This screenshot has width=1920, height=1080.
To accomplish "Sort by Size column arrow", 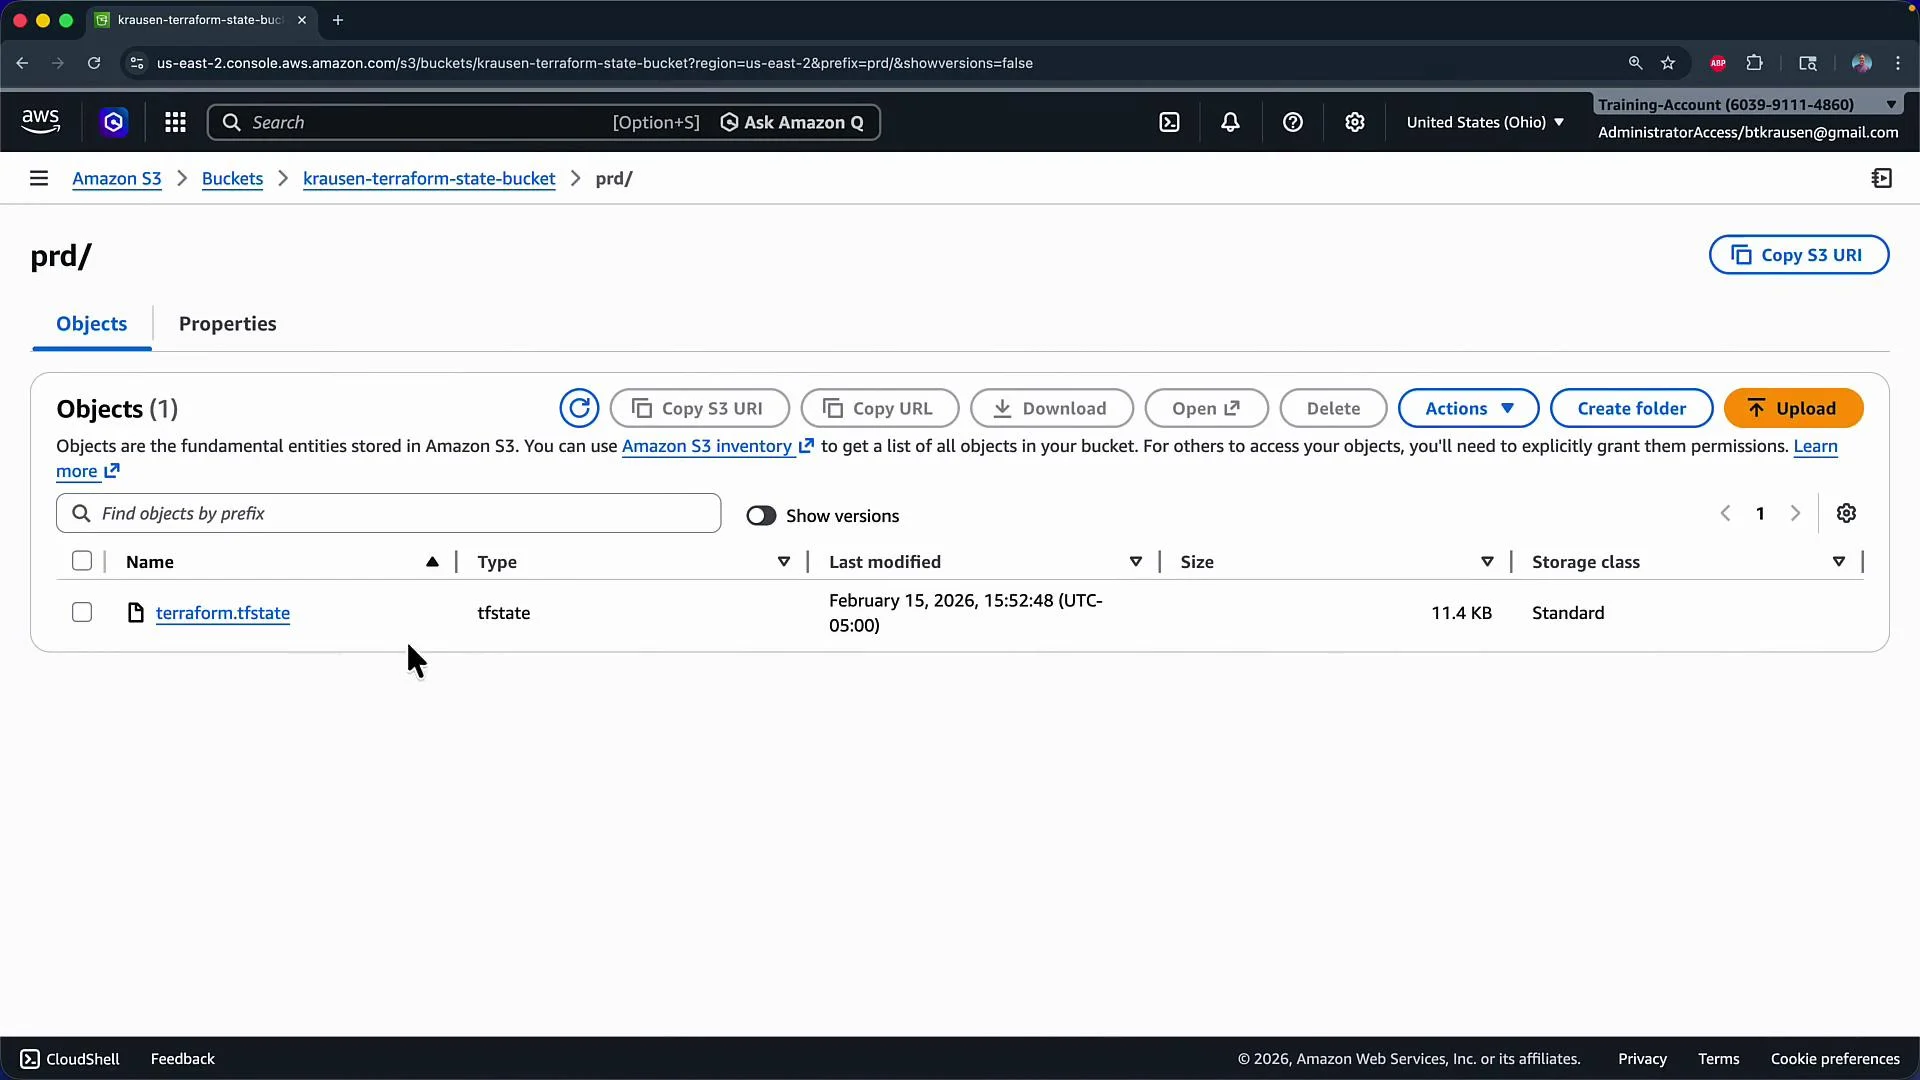I will coord(1487,562).
